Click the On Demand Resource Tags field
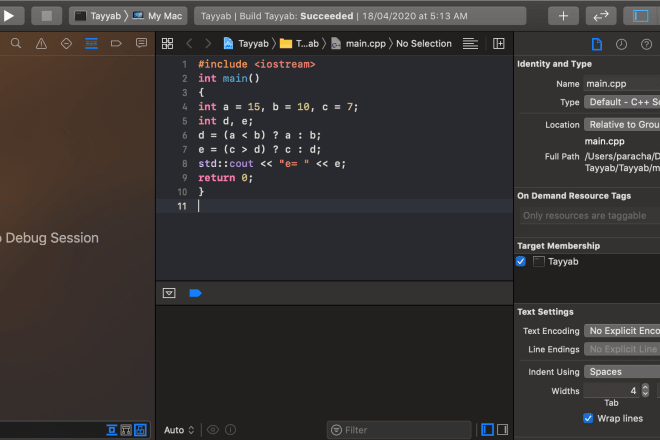The height and width of the screenshot is (440, 660). 590,216
